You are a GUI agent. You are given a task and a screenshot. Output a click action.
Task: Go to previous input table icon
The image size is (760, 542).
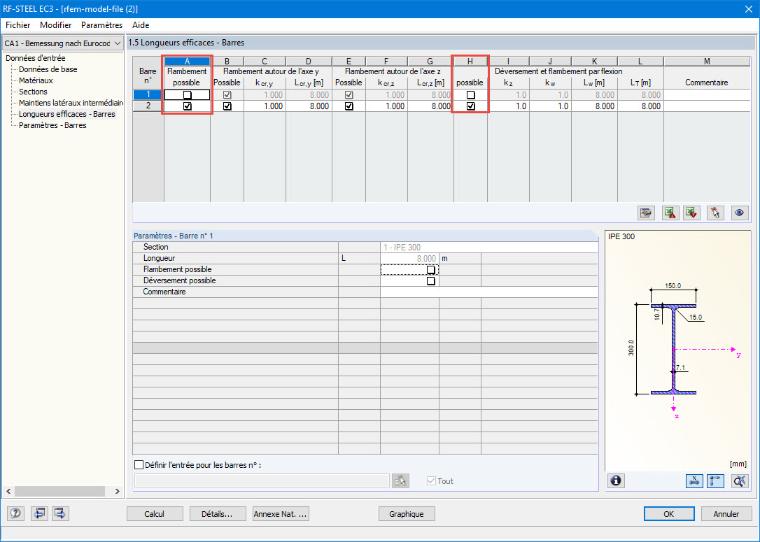(39, 513)
